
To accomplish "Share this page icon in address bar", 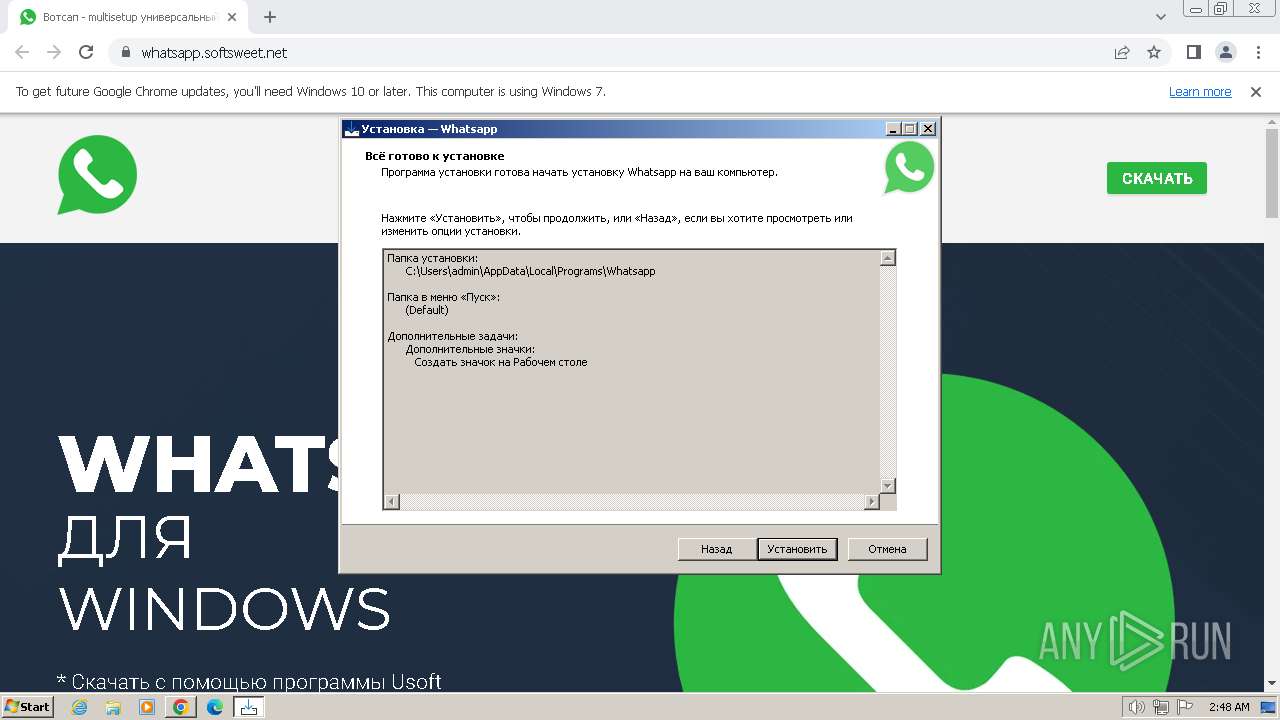I will [x=1122, y=52].
